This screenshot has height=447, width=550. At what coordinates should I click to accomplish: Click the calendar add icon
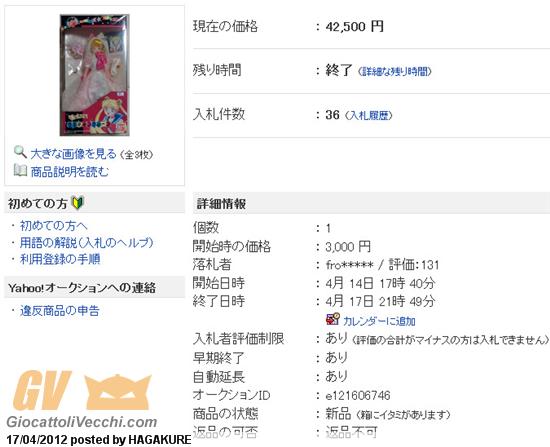tap(333, 319)
